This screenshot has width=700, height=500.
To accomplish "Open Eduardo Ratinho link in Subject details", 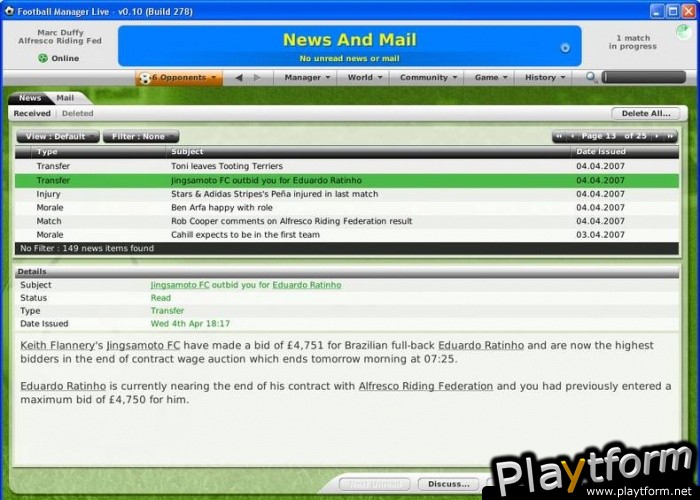I will point(307,285).
